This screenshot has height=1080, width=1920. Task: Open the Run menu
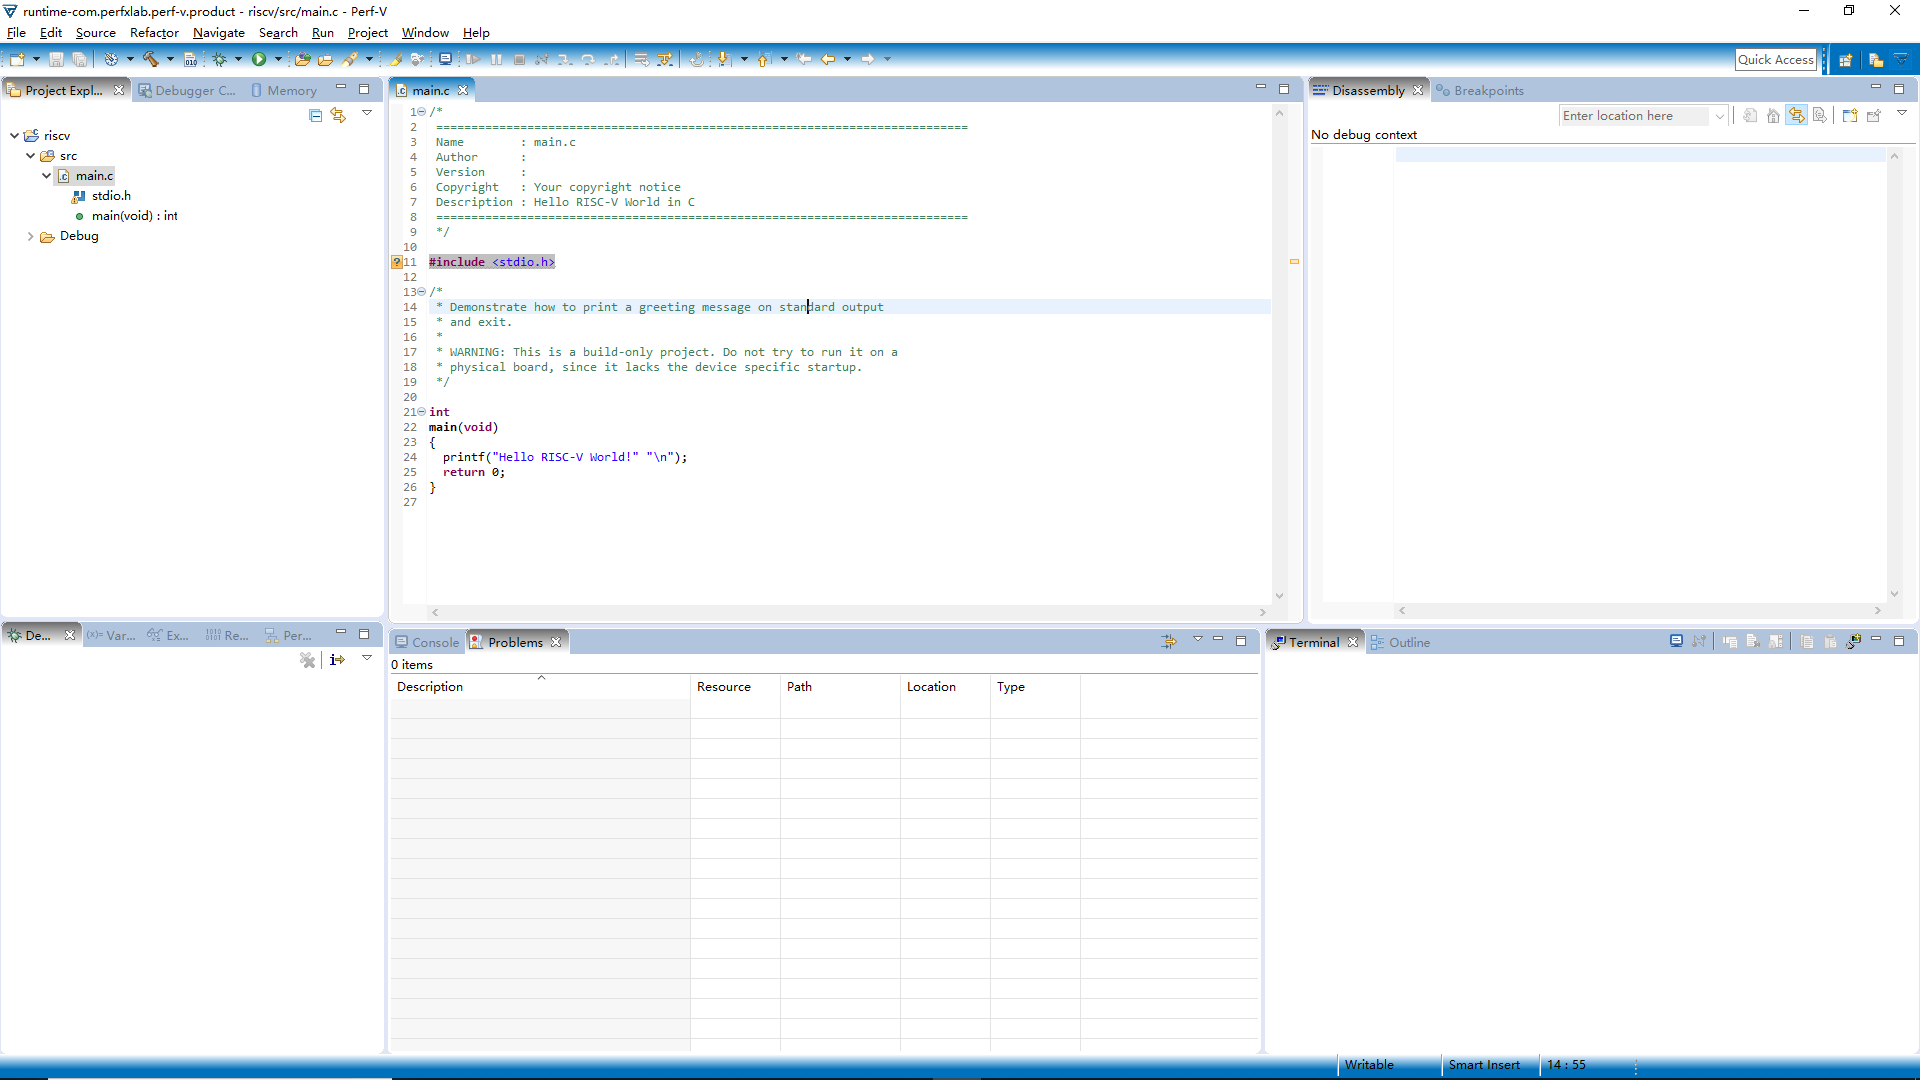click(x=323, y=32)
